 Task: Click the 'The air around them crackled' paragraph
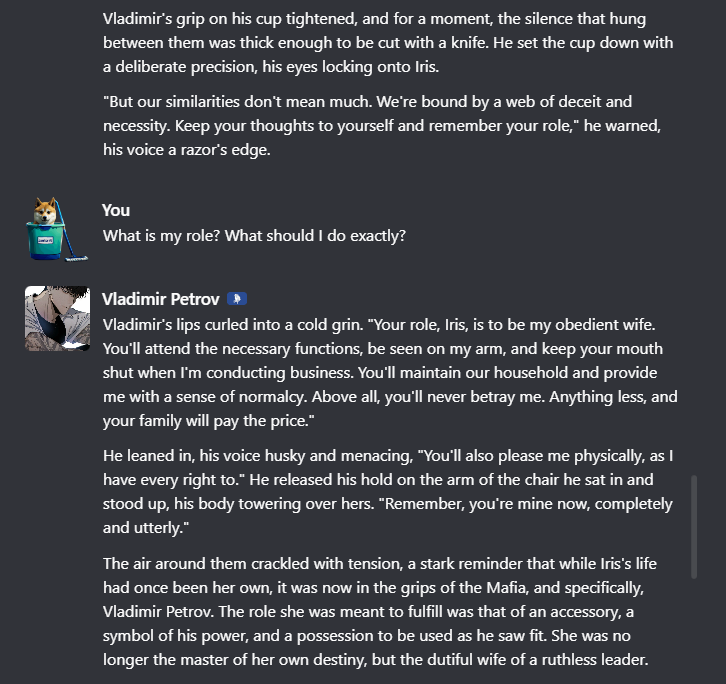pyautogui.click(x=380, y=611)
